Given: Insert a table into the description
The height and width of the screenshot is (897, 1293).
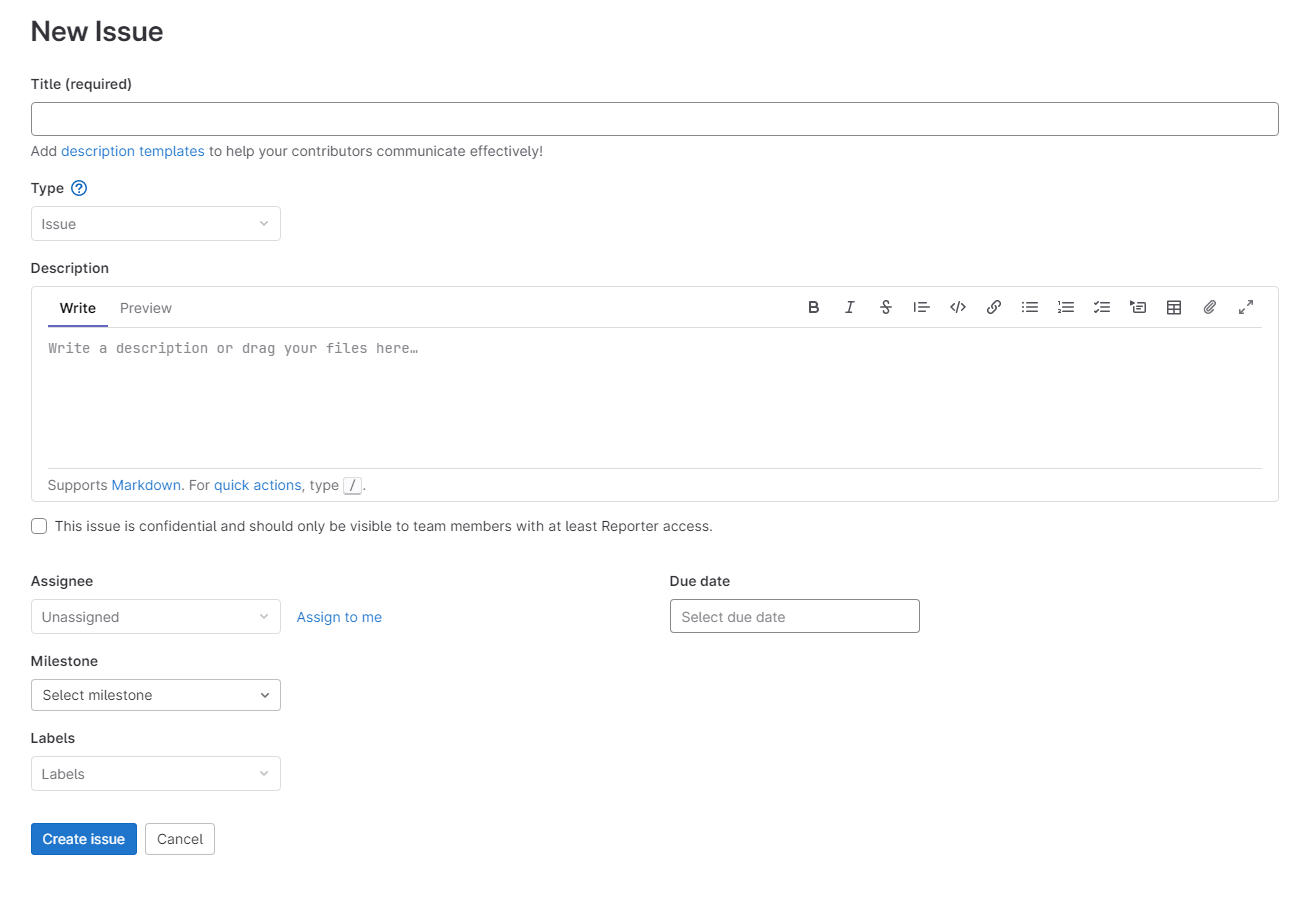Looking at the screenshot, I should 1174,308.
